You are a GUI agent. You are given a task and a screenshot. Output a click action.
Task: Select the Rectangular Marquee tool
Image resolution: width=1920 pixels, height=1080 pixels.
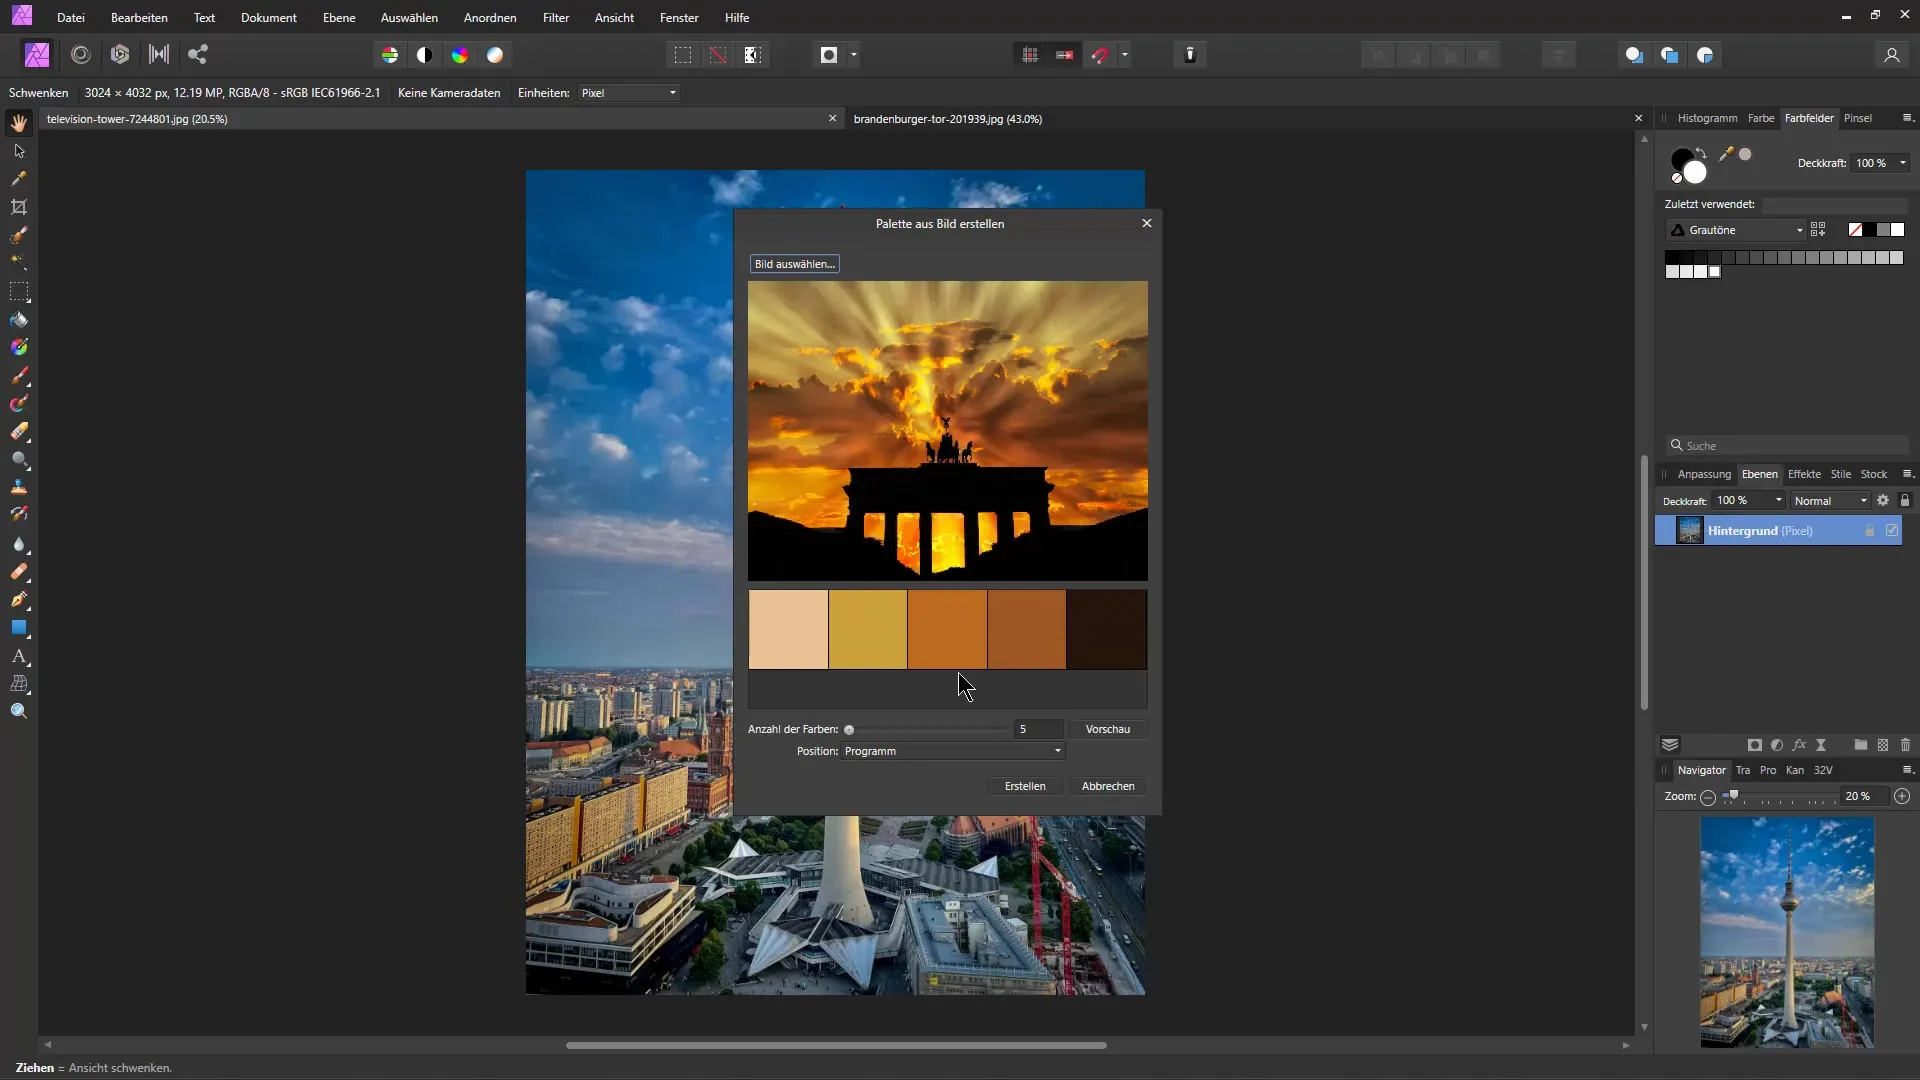[x=19, y=292]
